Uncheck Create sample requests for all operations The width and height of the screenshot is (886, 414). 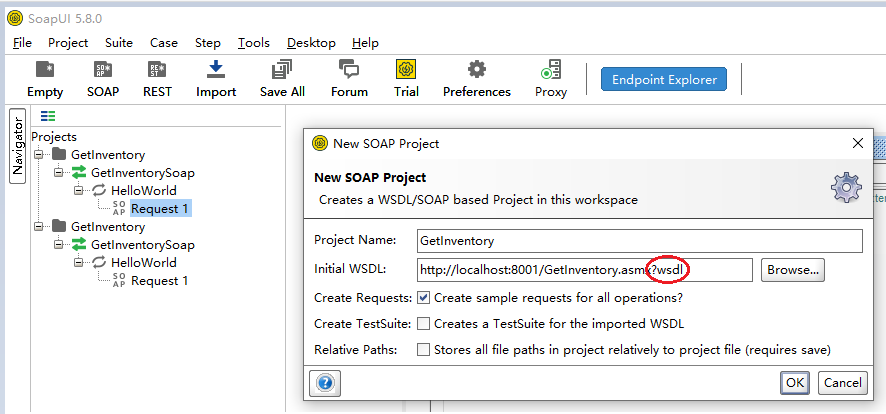(x=423, y=297)
